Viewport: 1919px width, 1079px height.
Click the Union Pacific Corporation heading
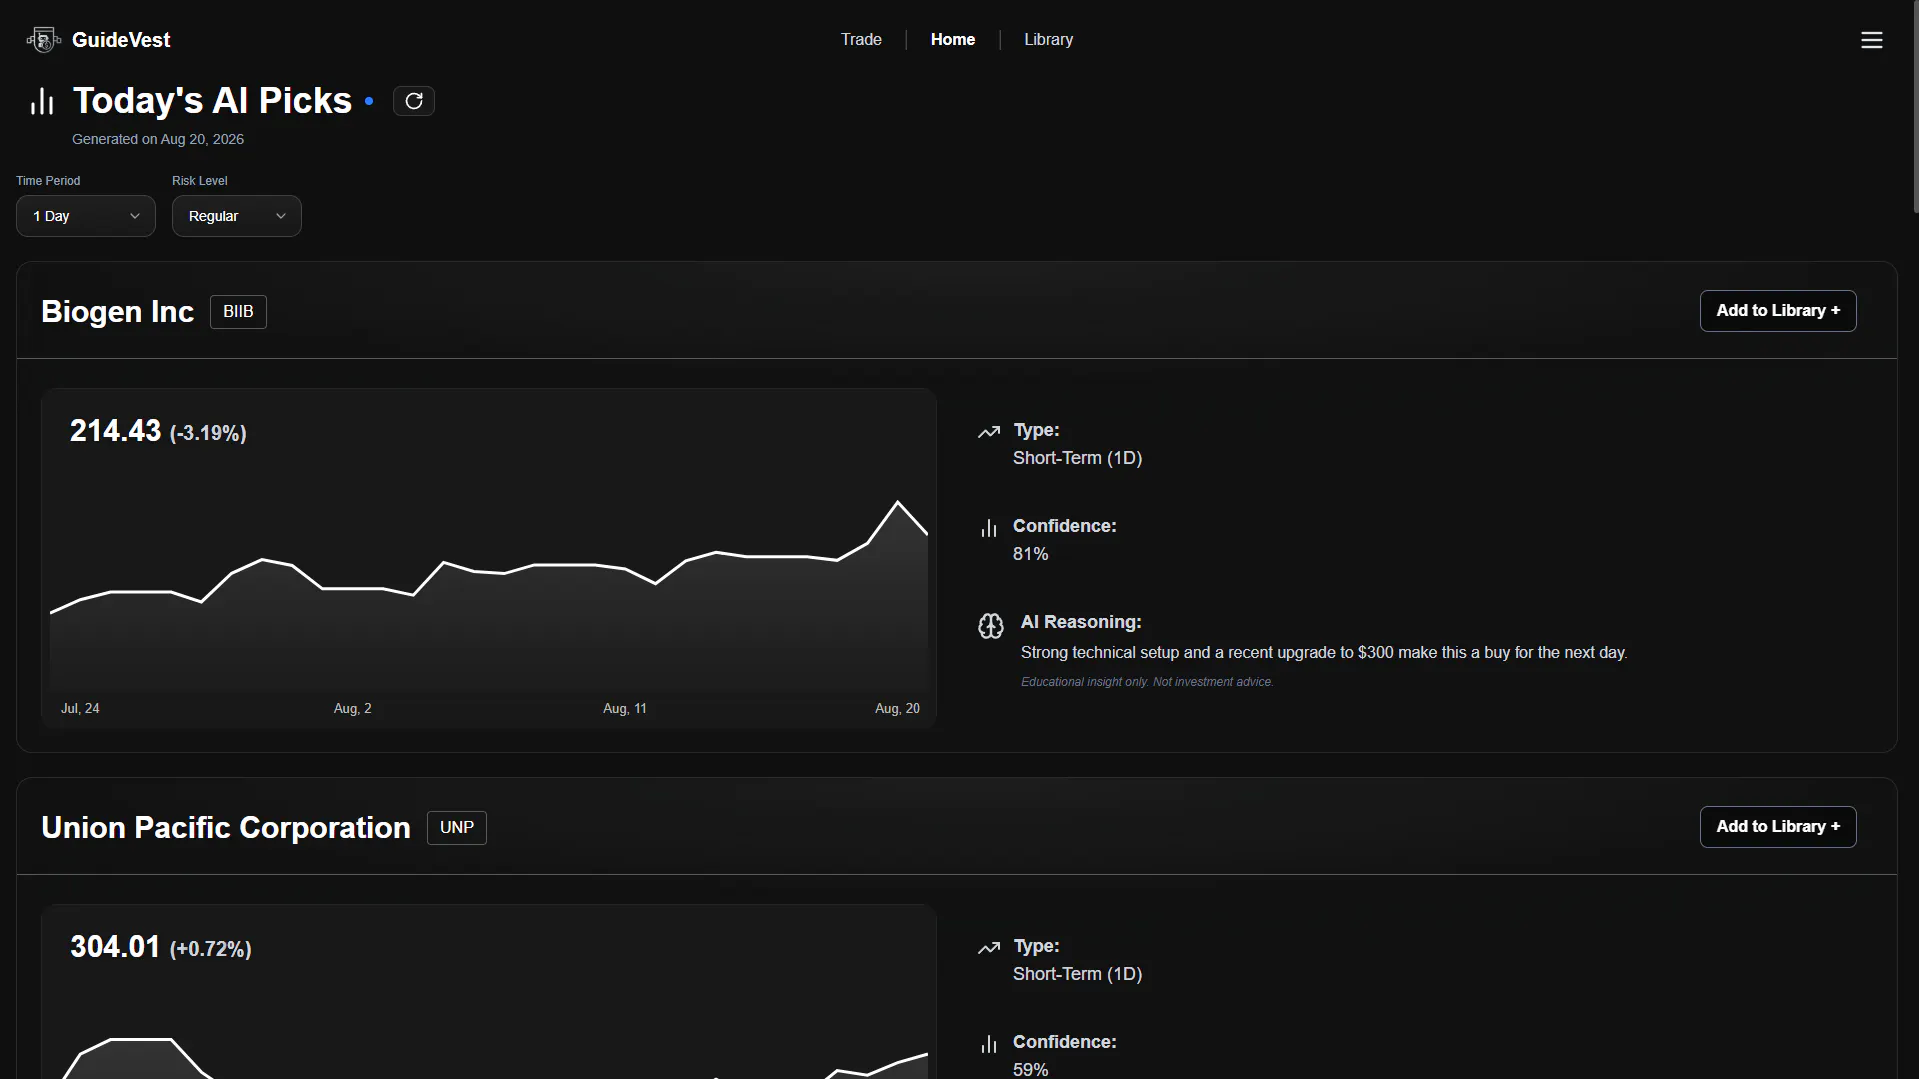pos(226,828)
